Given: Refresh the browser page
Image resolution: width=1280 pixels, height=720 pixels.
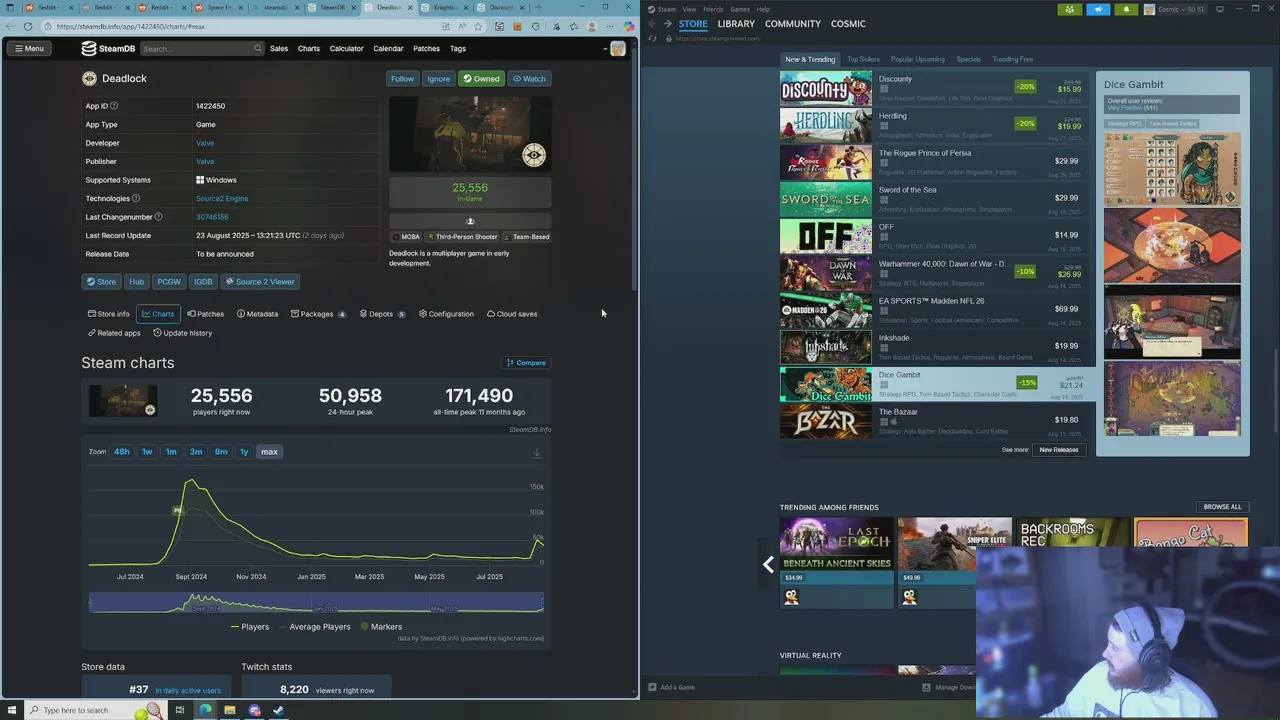Looking at the screenshot, I should (27, 26).
